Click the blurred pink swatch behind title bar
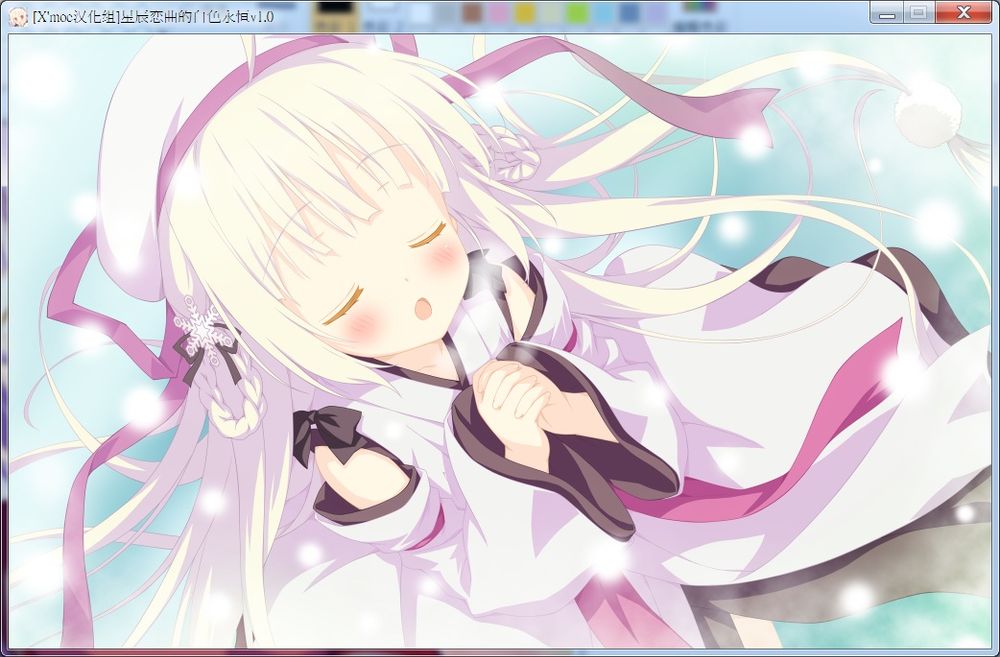Viewport: 1000px width, 657px height. pyautogui.click(x=499, y=13)
